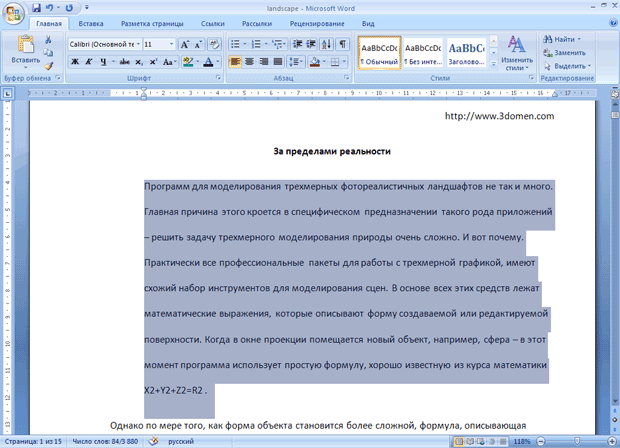Align text to the right
This screenshot has width=620, height=448.
pyautogui.click(x=264, y=62)
